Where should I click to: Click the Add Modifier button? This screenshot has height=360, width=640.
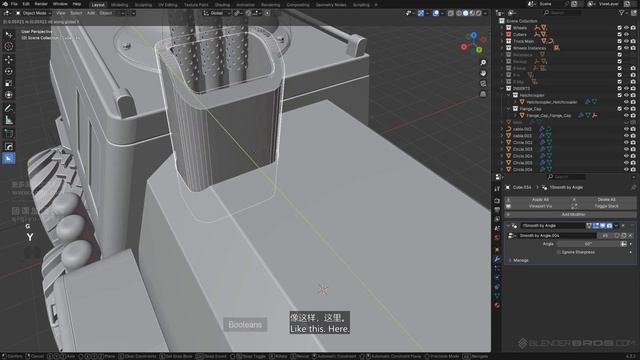570,214
